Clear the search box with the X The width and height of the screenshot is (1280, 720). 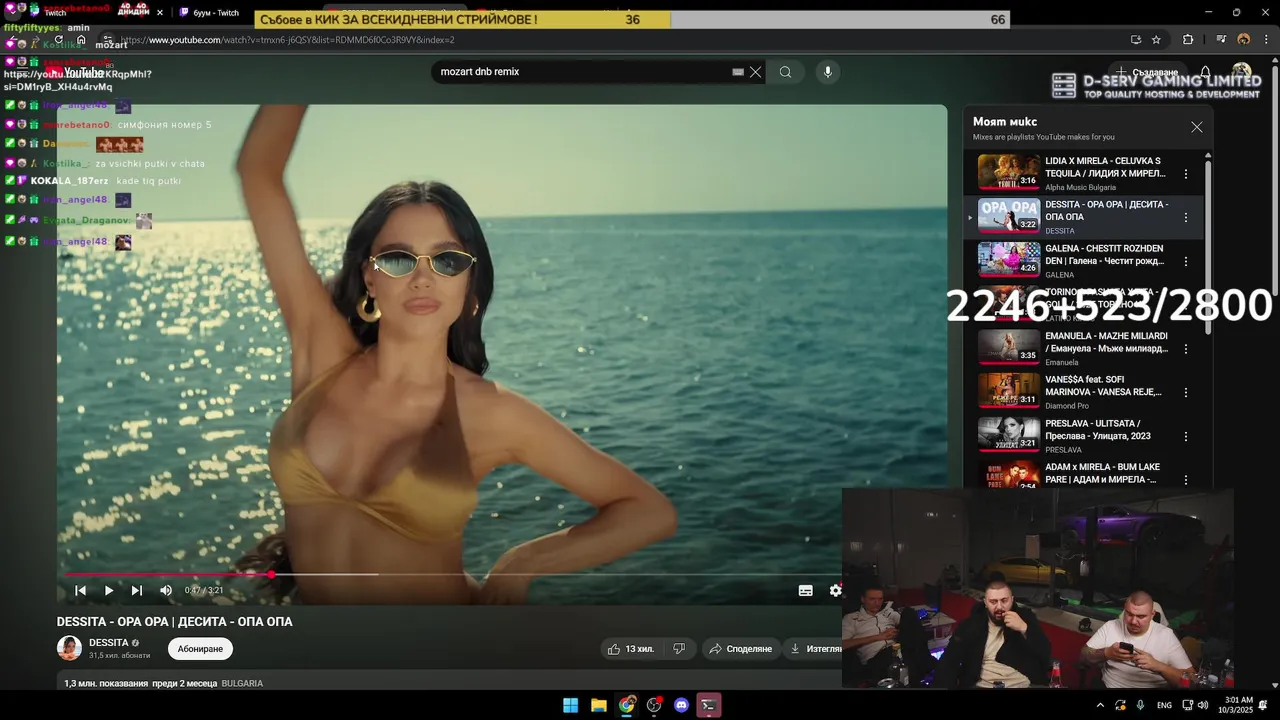pos(756,72)
